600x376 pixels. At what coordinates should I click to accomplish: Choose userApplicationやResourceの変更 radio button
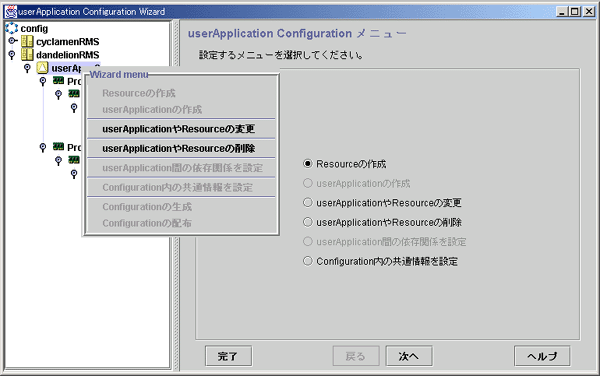tap(308, 202)
